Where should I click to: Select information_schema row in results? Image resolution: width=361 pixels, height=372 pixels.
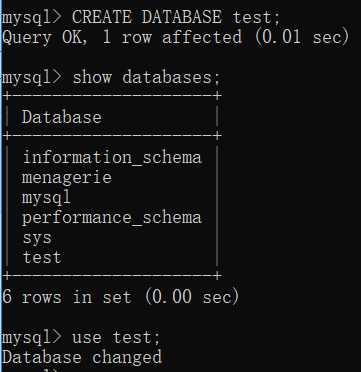click(x=112, y=157)
